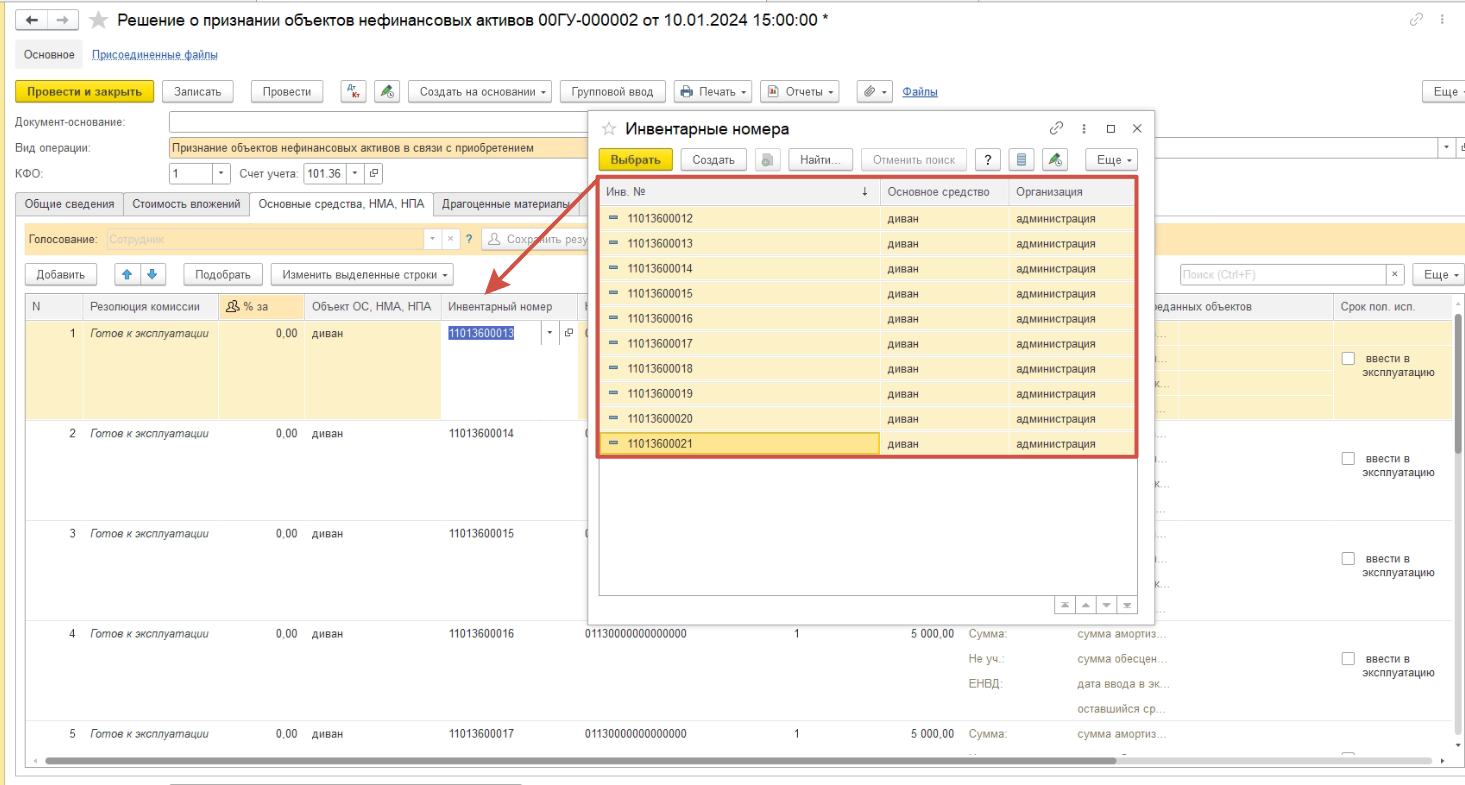Expand the Создать на основании menu
Viewport: 1465px width, 785px height.
[x=480, y=92]
